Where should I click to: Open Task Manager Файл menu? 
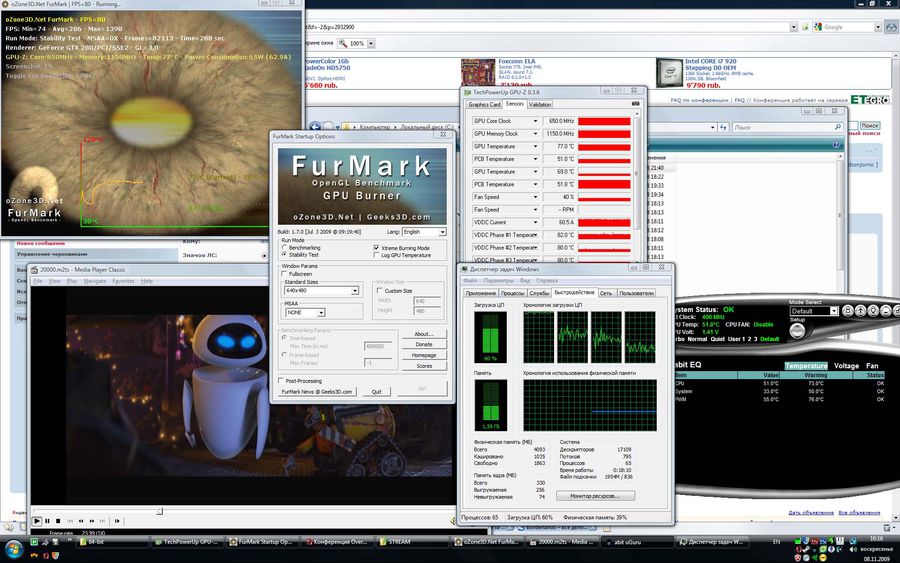[x=470, y=281]
